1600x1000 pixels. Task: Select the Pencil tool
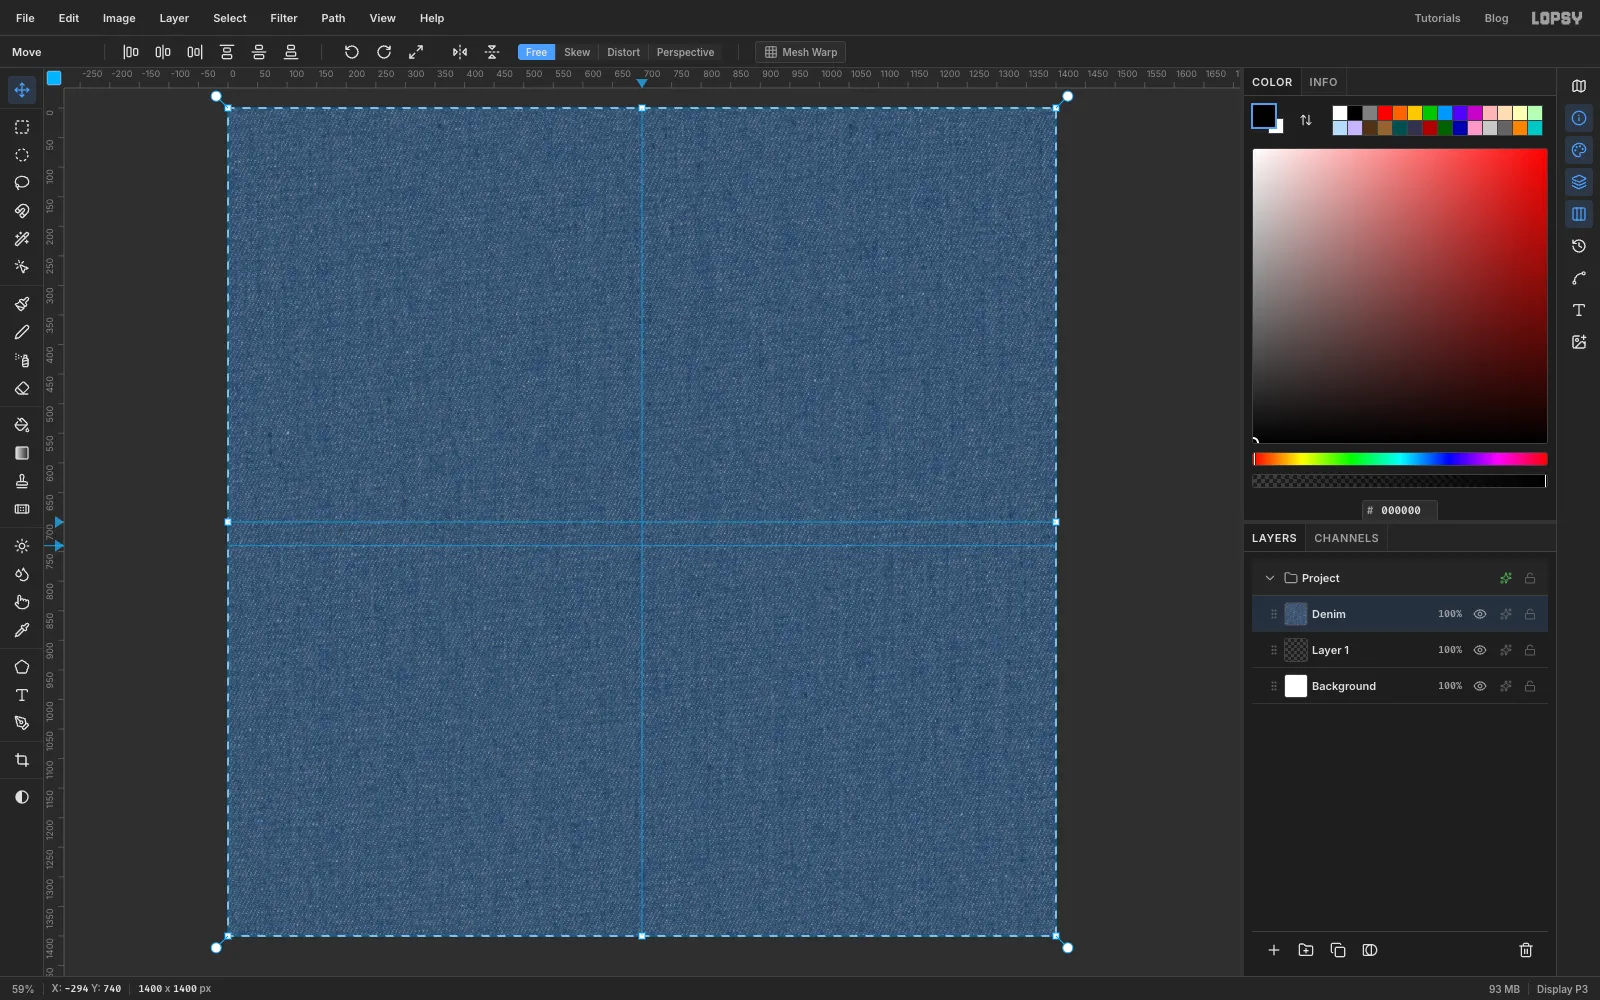(x=21, y=332)
